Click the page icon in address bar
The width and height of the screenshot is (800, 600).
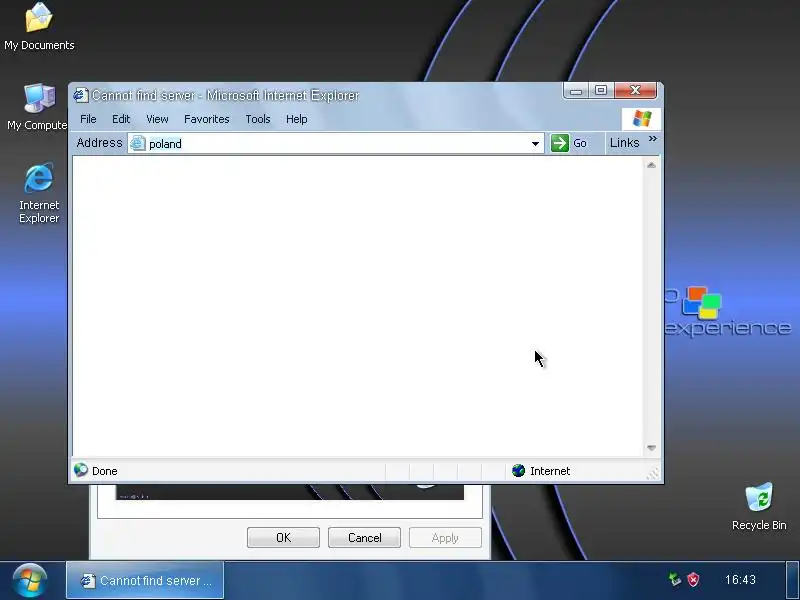coord(138,143)
